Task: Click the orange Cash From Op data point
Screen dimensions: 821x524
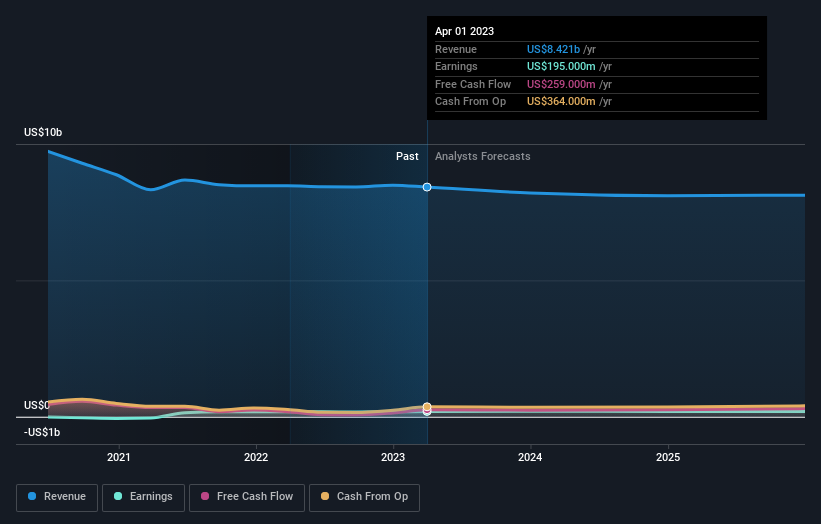Action: [x=427, y=406]
